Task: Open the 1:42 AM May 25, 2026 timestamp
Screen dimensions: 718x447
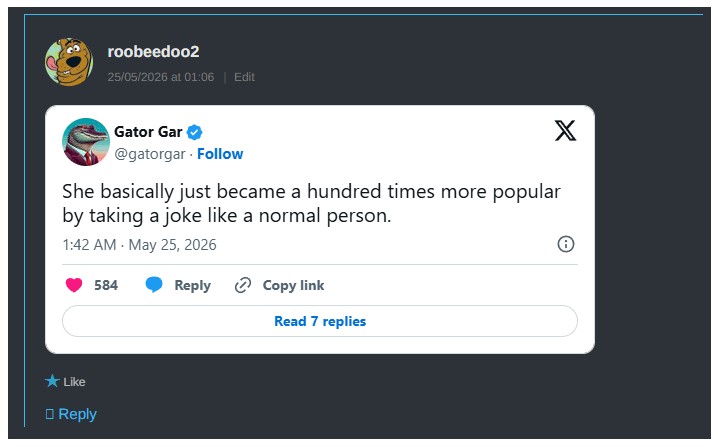Action: coord(139,245)
